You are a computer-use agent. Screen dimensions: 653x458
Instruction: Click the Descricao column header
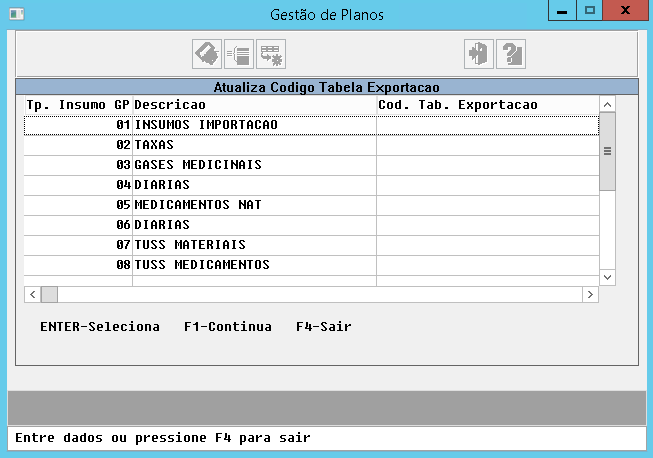pyautogui.click(x=254, y=104)
